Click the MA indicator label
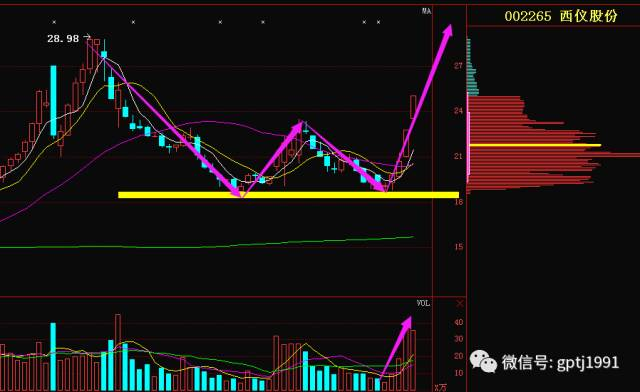Viewport: 640px width, 392px height. click(426, 11)
